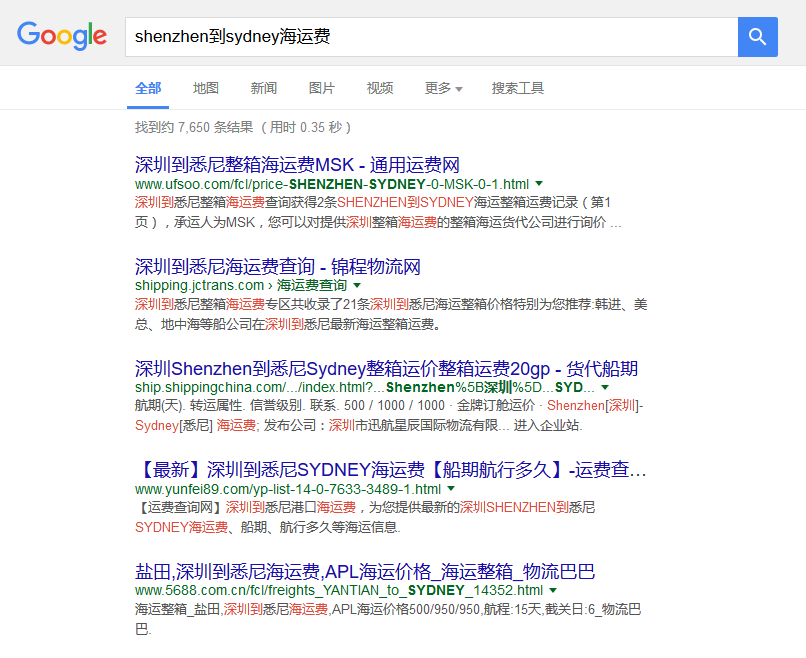Viewport: 806px width, 658px height.
Task: Select the 全部 tab
Action: point(148,88)
